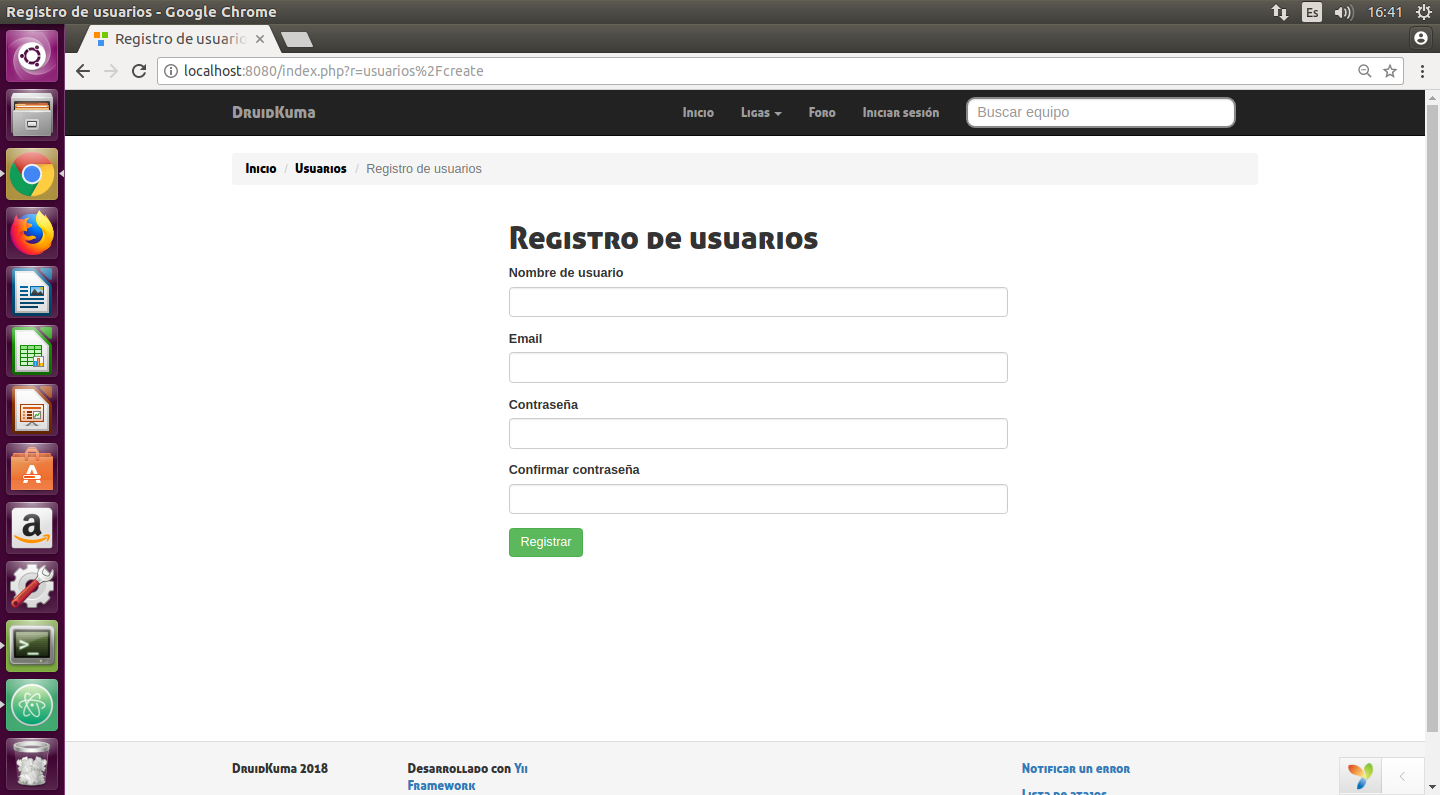Submit form with Registrar button
This screenshot has width=1440, height=795.
546,542
